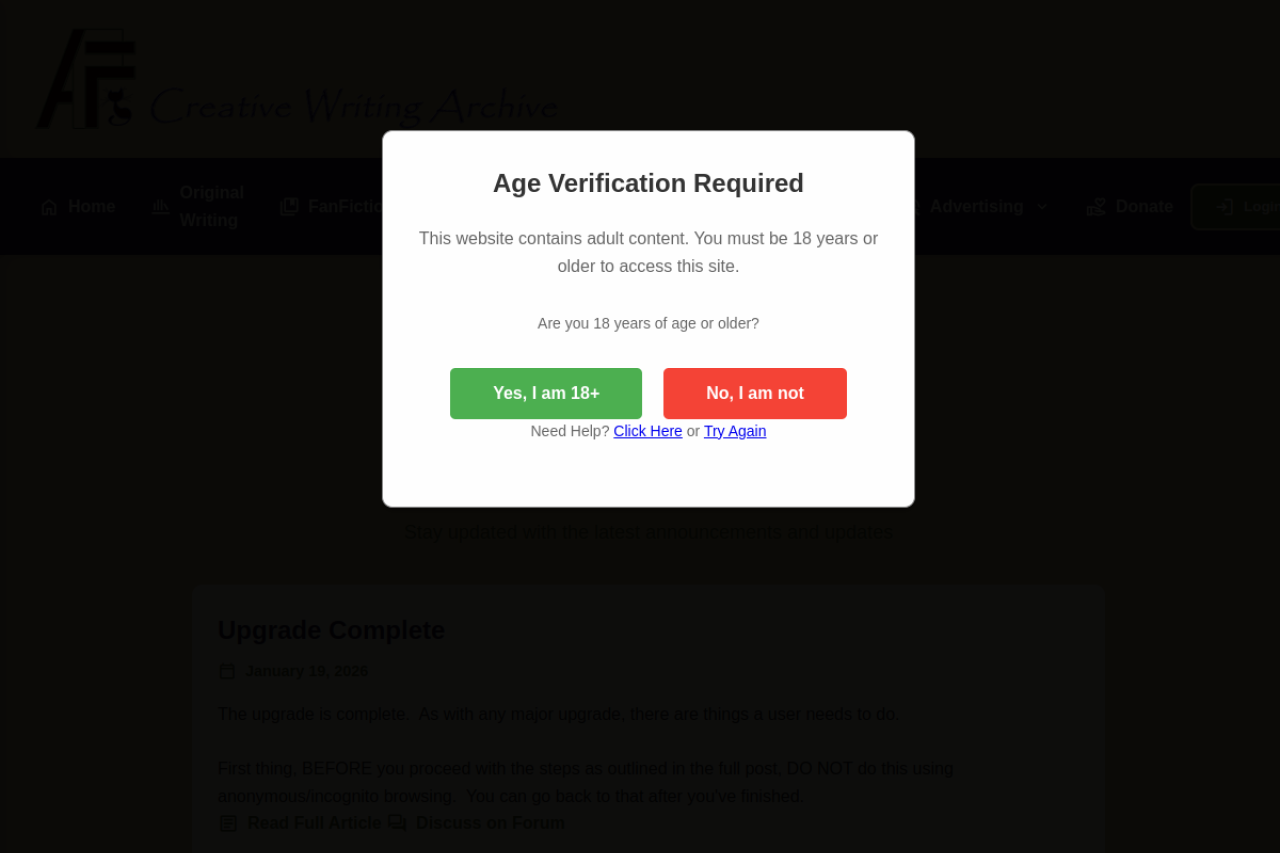This screenshot has width=1280, height=853.
Task: Select the FanFiction book icon
Action: pyautogui.click(x=288, y=206)
